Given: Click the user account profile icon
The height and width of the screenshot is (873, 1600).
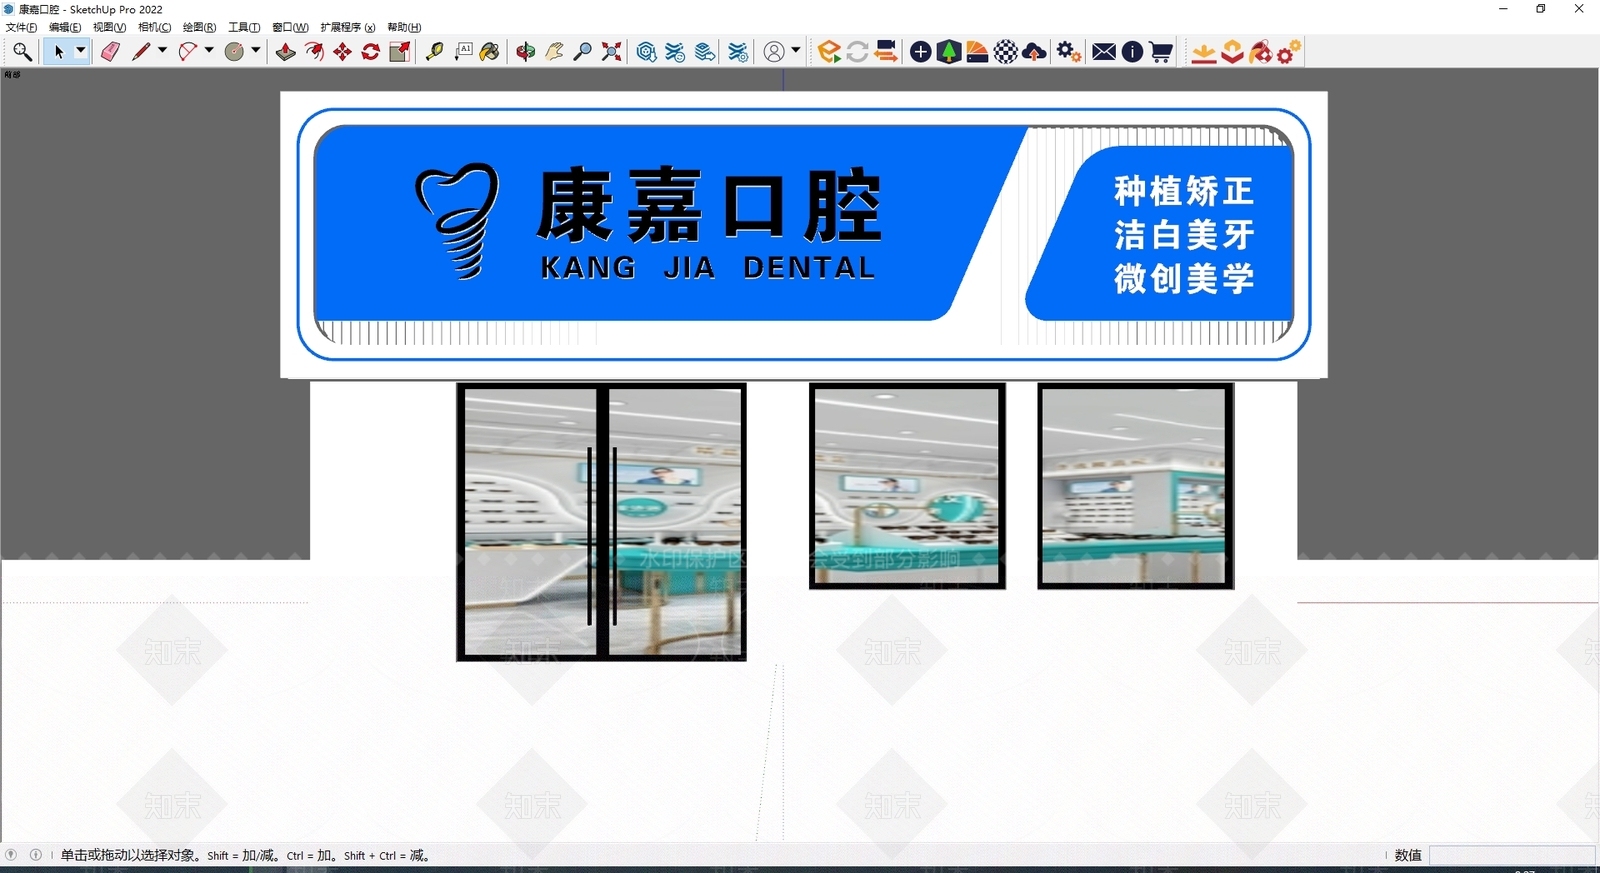Looking at the screenshot, I should (774, 52).
